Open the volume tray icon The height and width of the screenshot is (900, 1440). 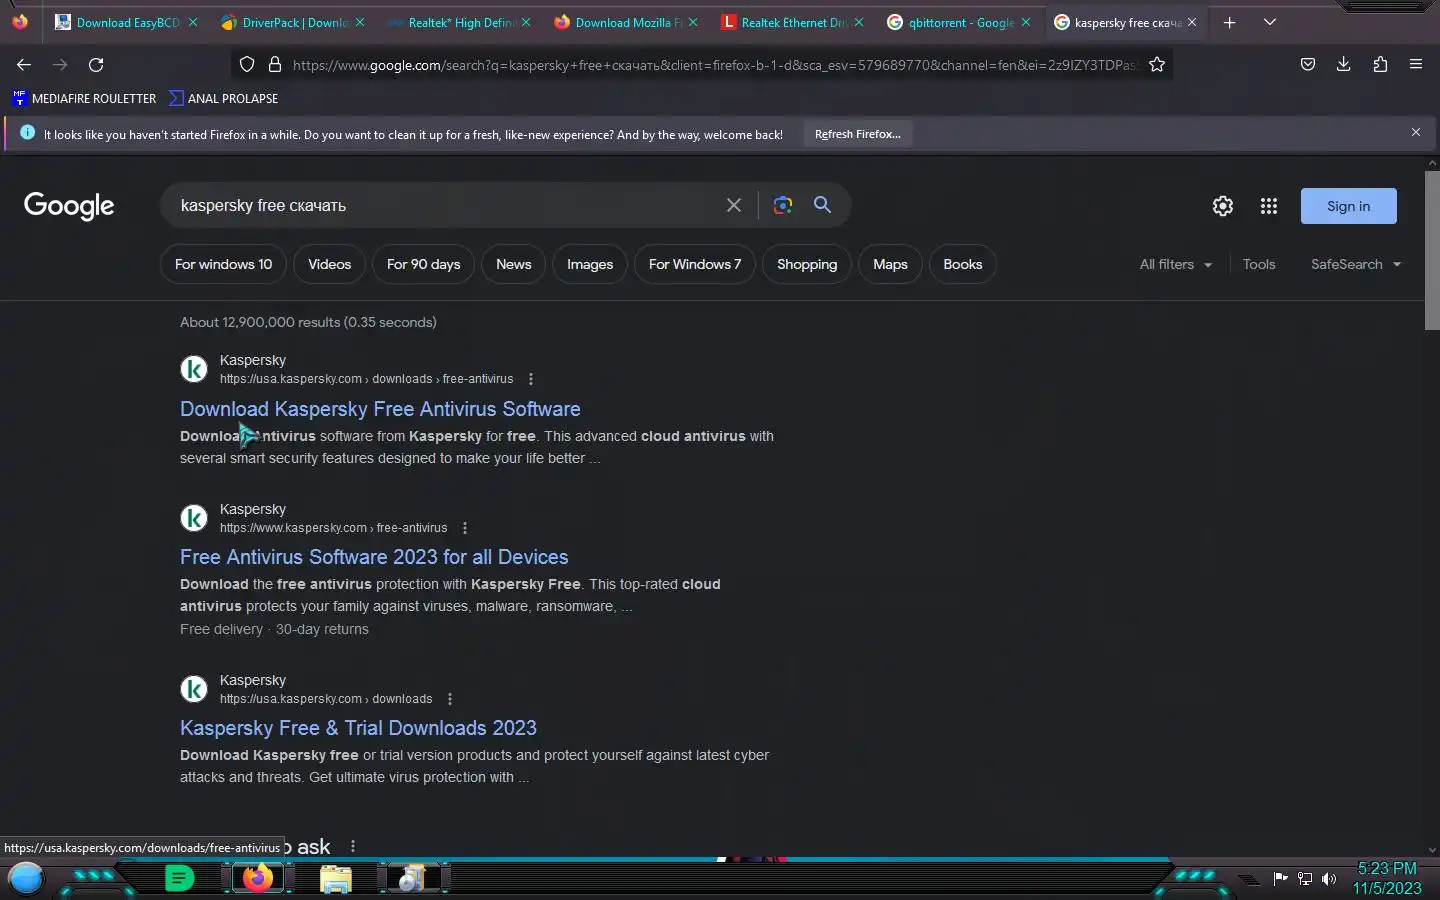coord(1329,879)
